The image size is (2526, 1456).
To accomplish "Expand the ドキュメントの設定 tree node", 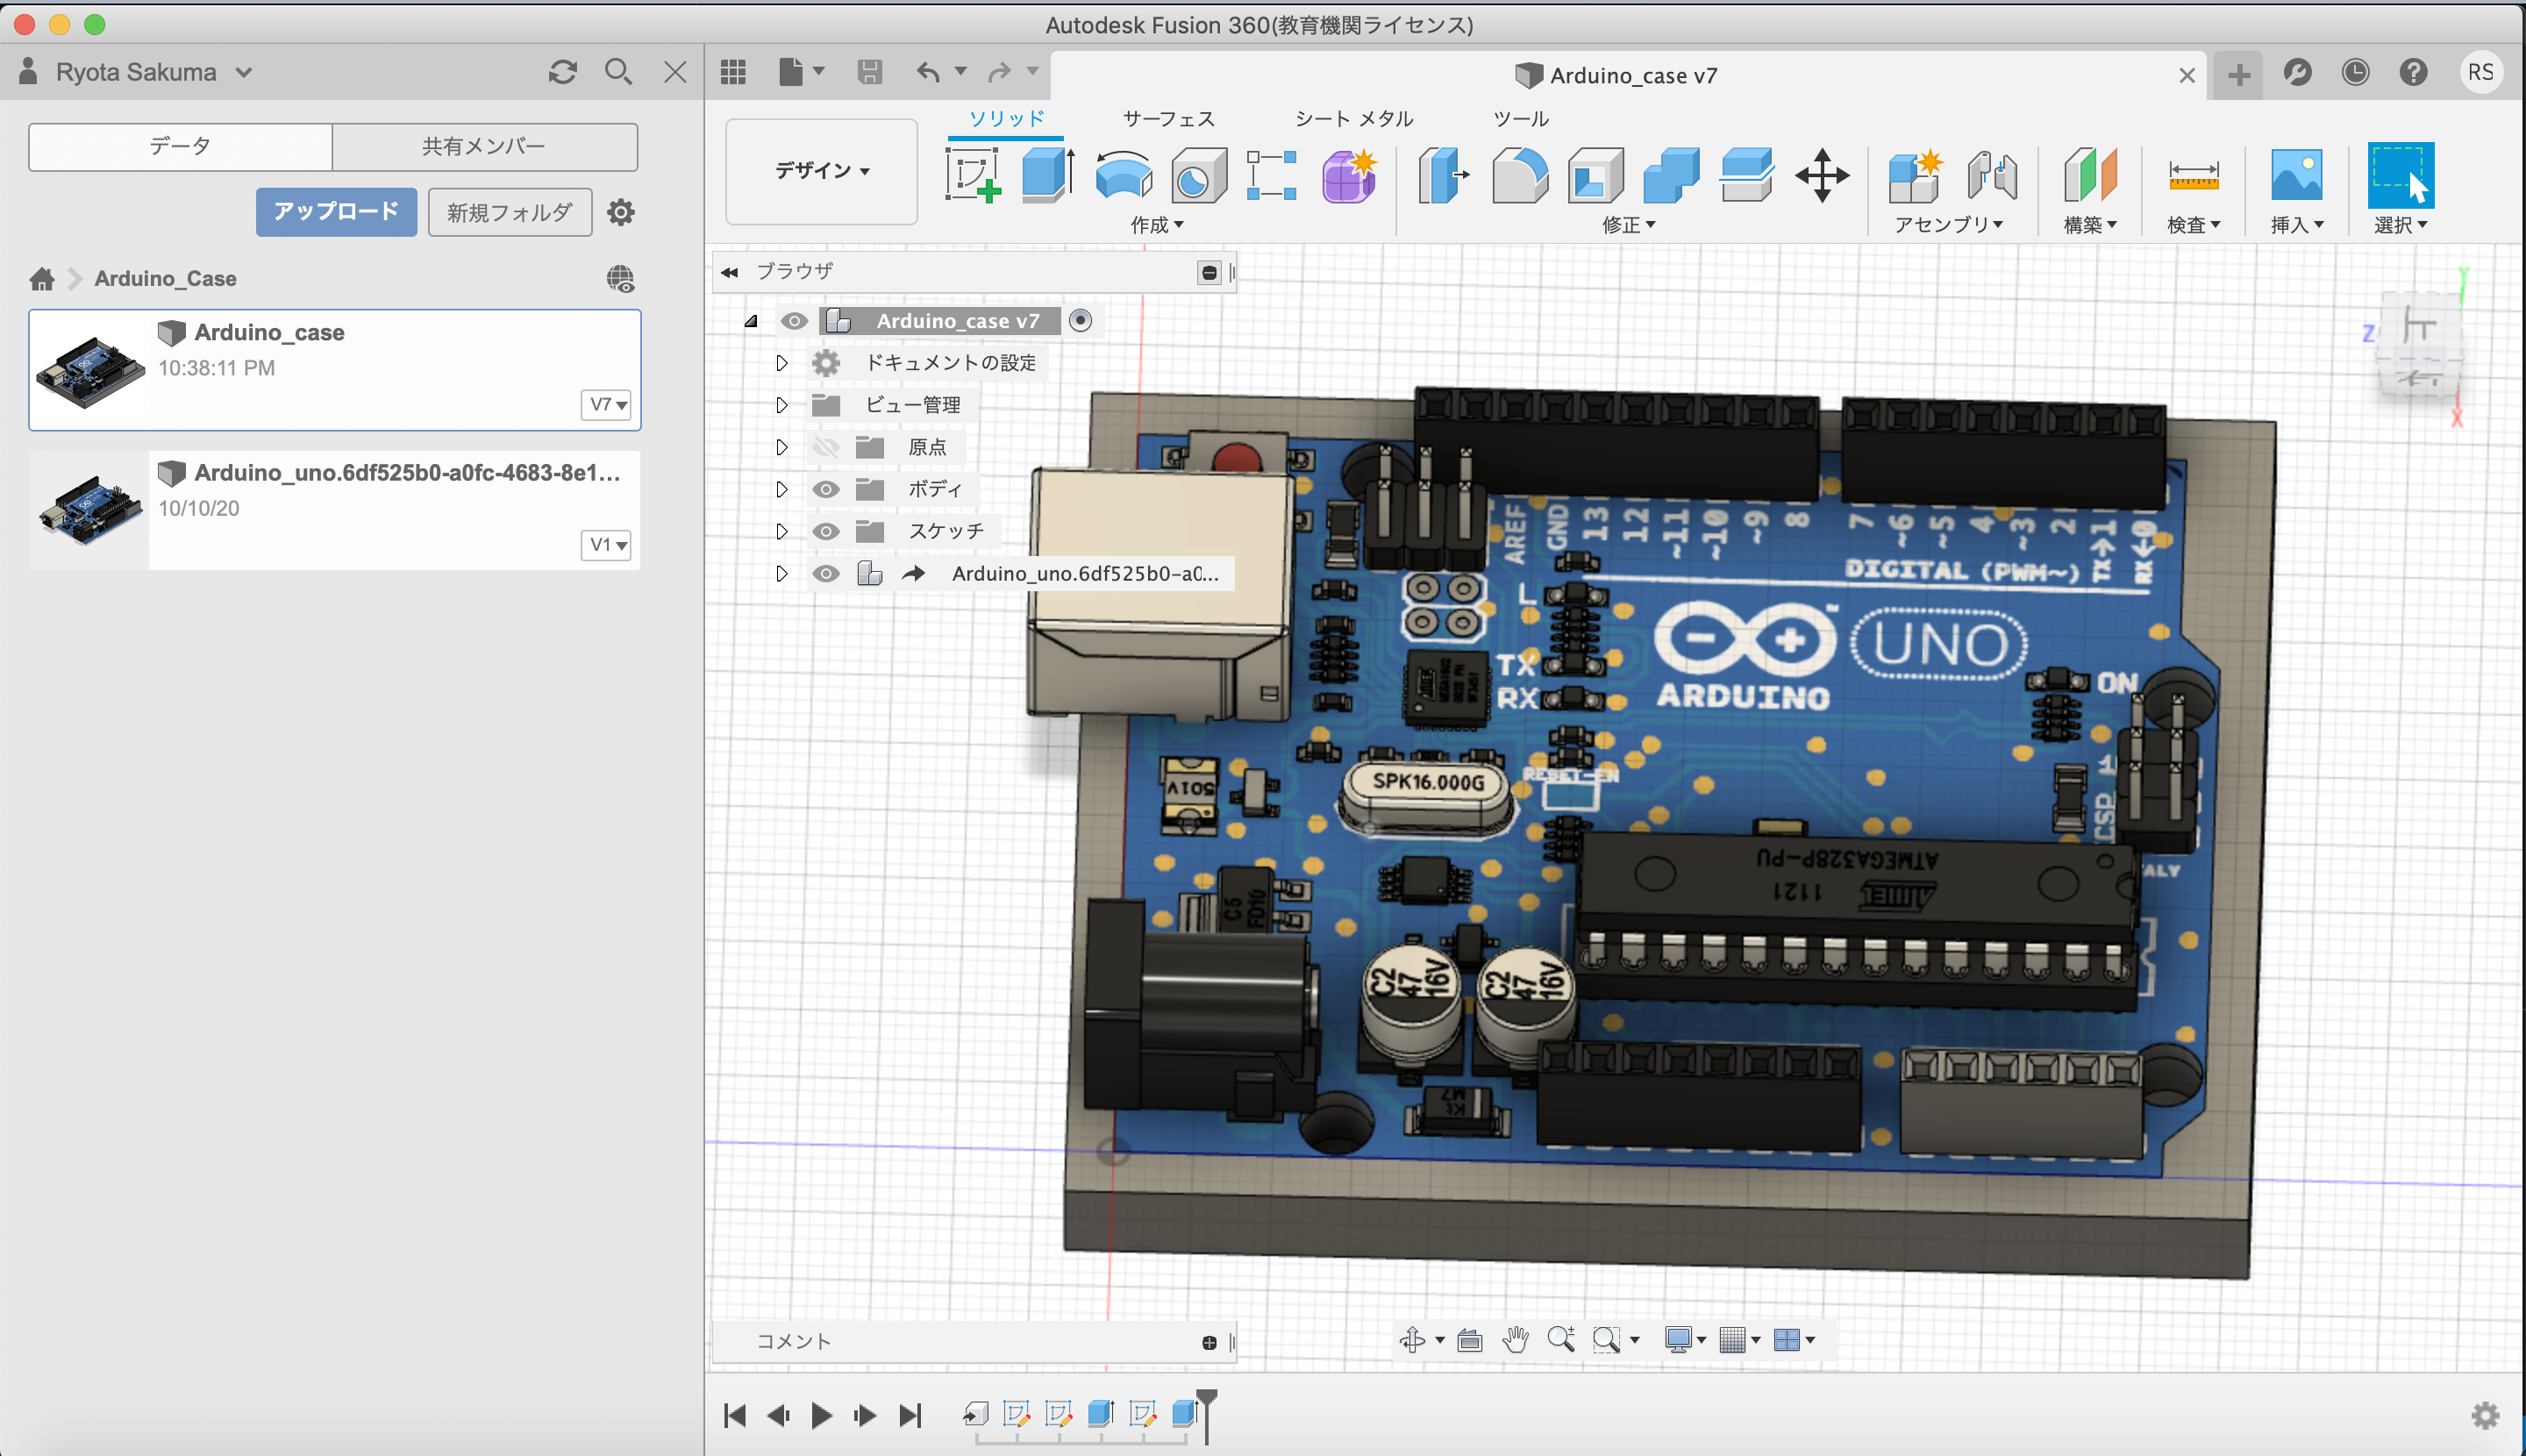I will [782, 363].
